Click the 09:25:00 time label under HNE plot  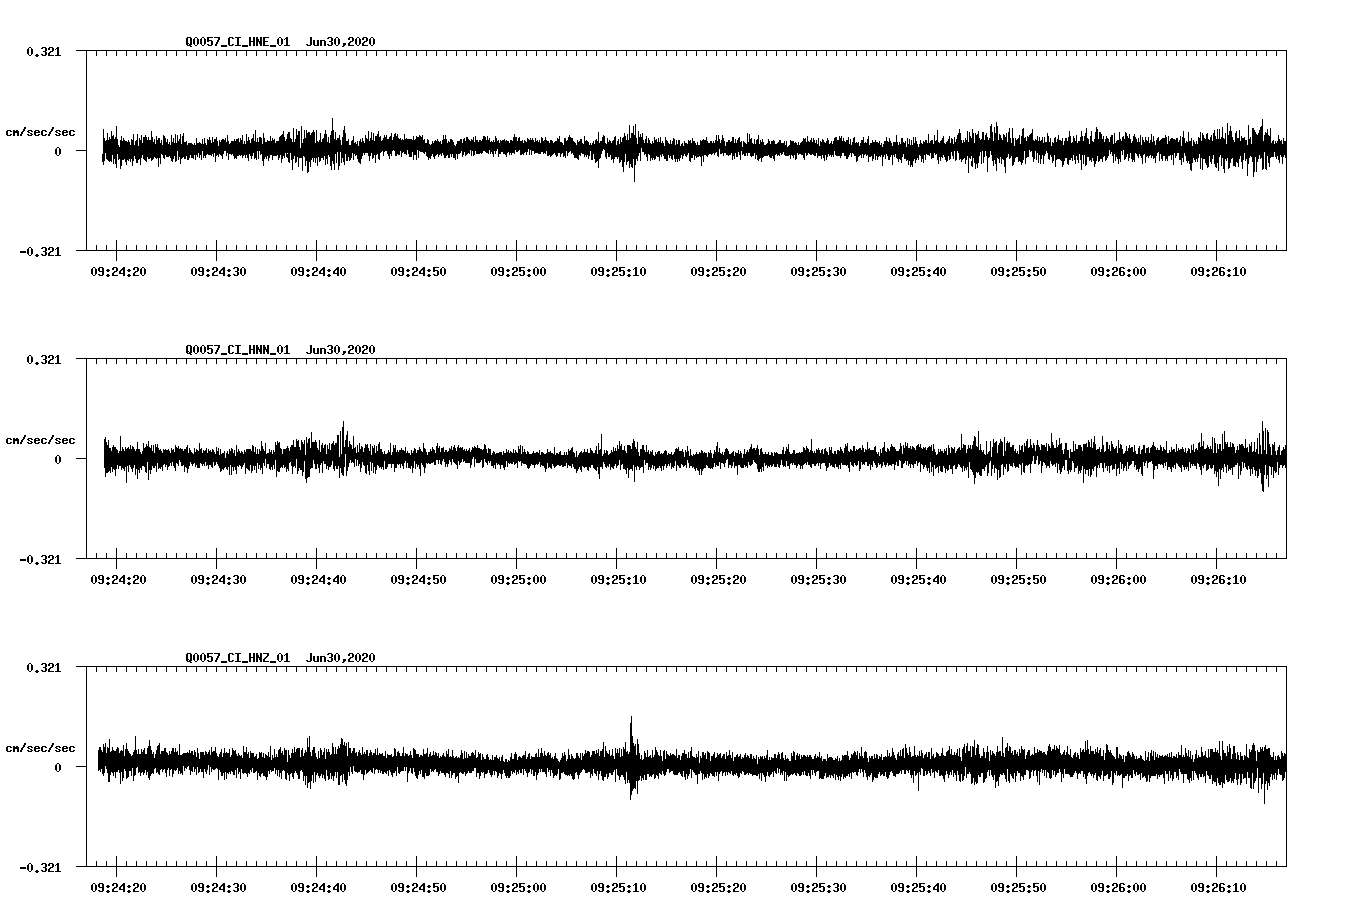click(x=518, y=272)
